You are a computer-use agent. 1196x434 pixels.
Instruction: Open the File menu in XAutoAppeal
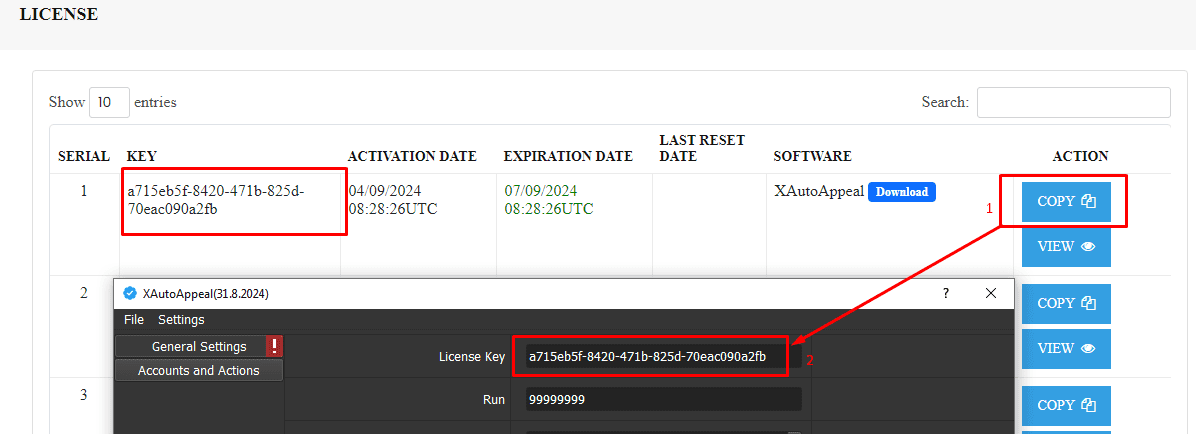tap(134, 320)
